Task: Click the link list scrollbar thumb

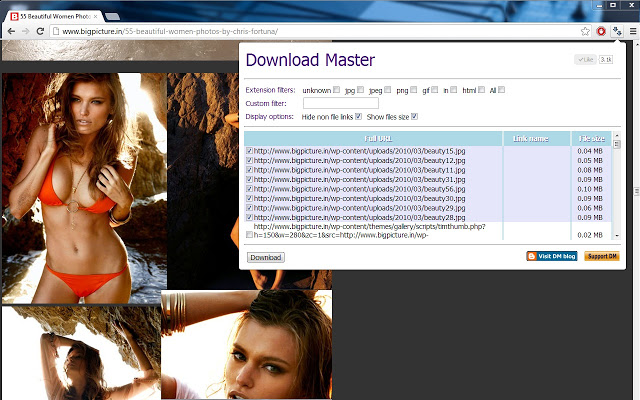Action: pyautogui.click(x=617, y=144)
